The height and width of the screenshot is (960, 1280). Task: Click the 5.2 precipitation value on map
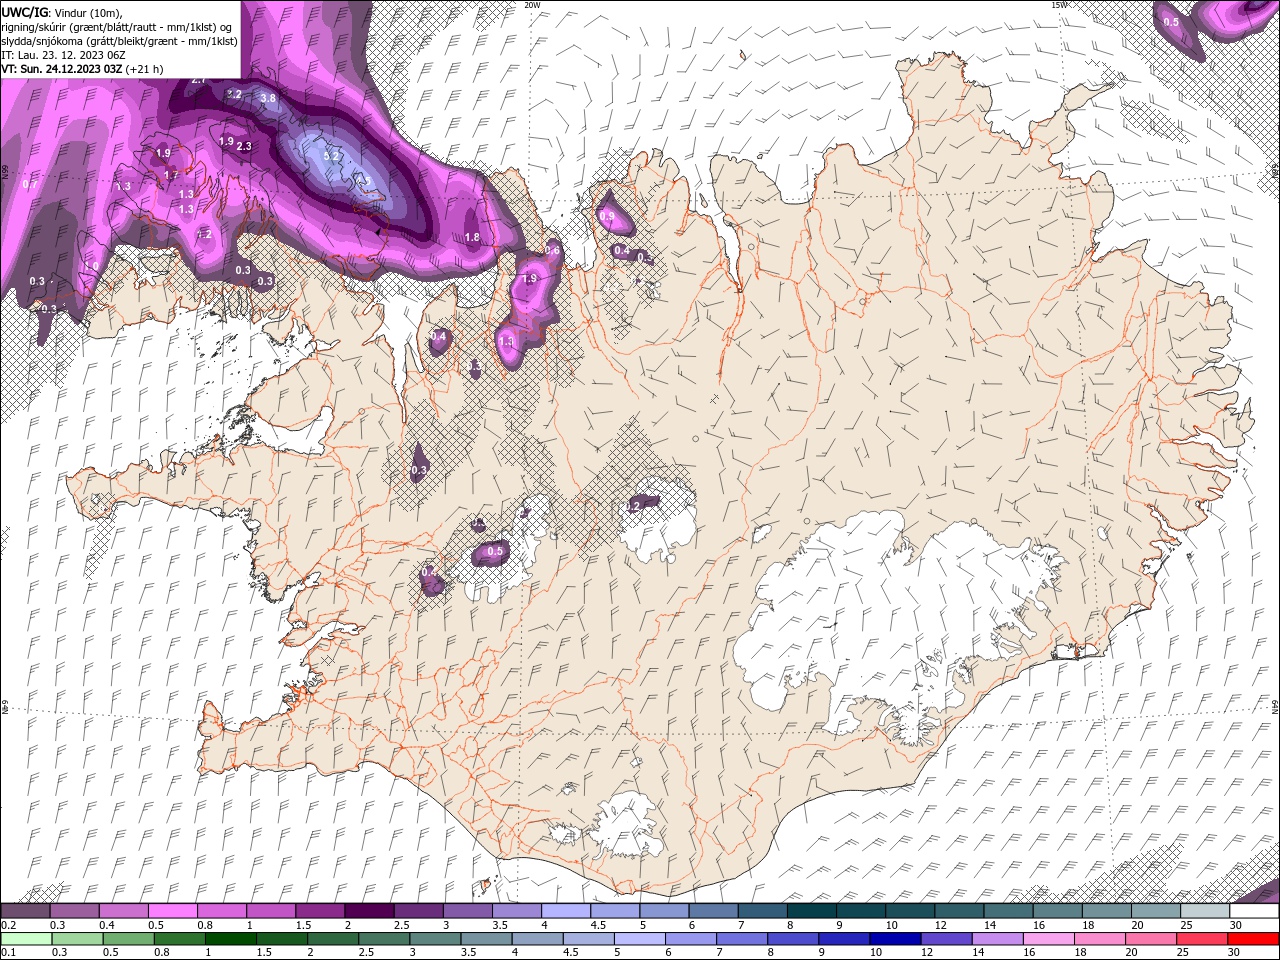click(x=332, y=157)
